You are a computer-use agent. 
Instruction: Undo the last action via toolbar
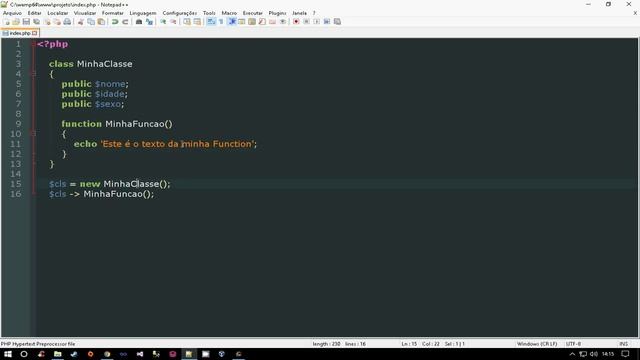click(115, 22)
